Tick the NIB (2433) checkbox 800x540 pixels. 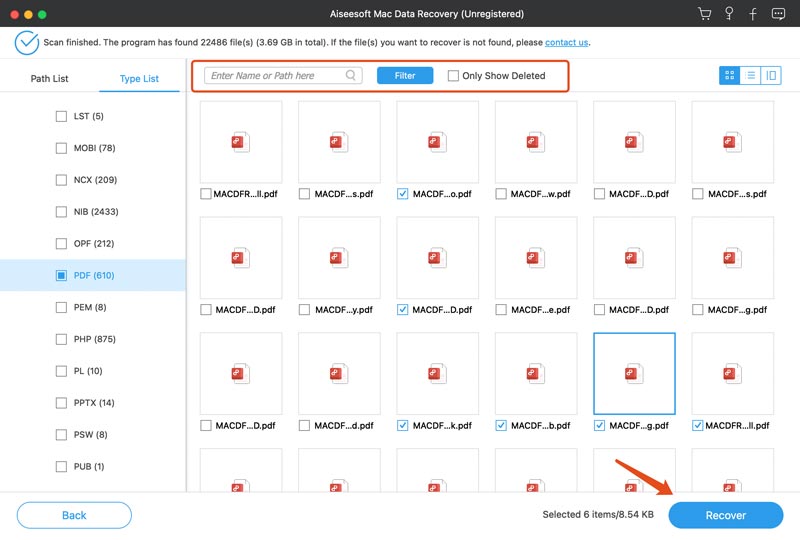(x=62, y=212)
